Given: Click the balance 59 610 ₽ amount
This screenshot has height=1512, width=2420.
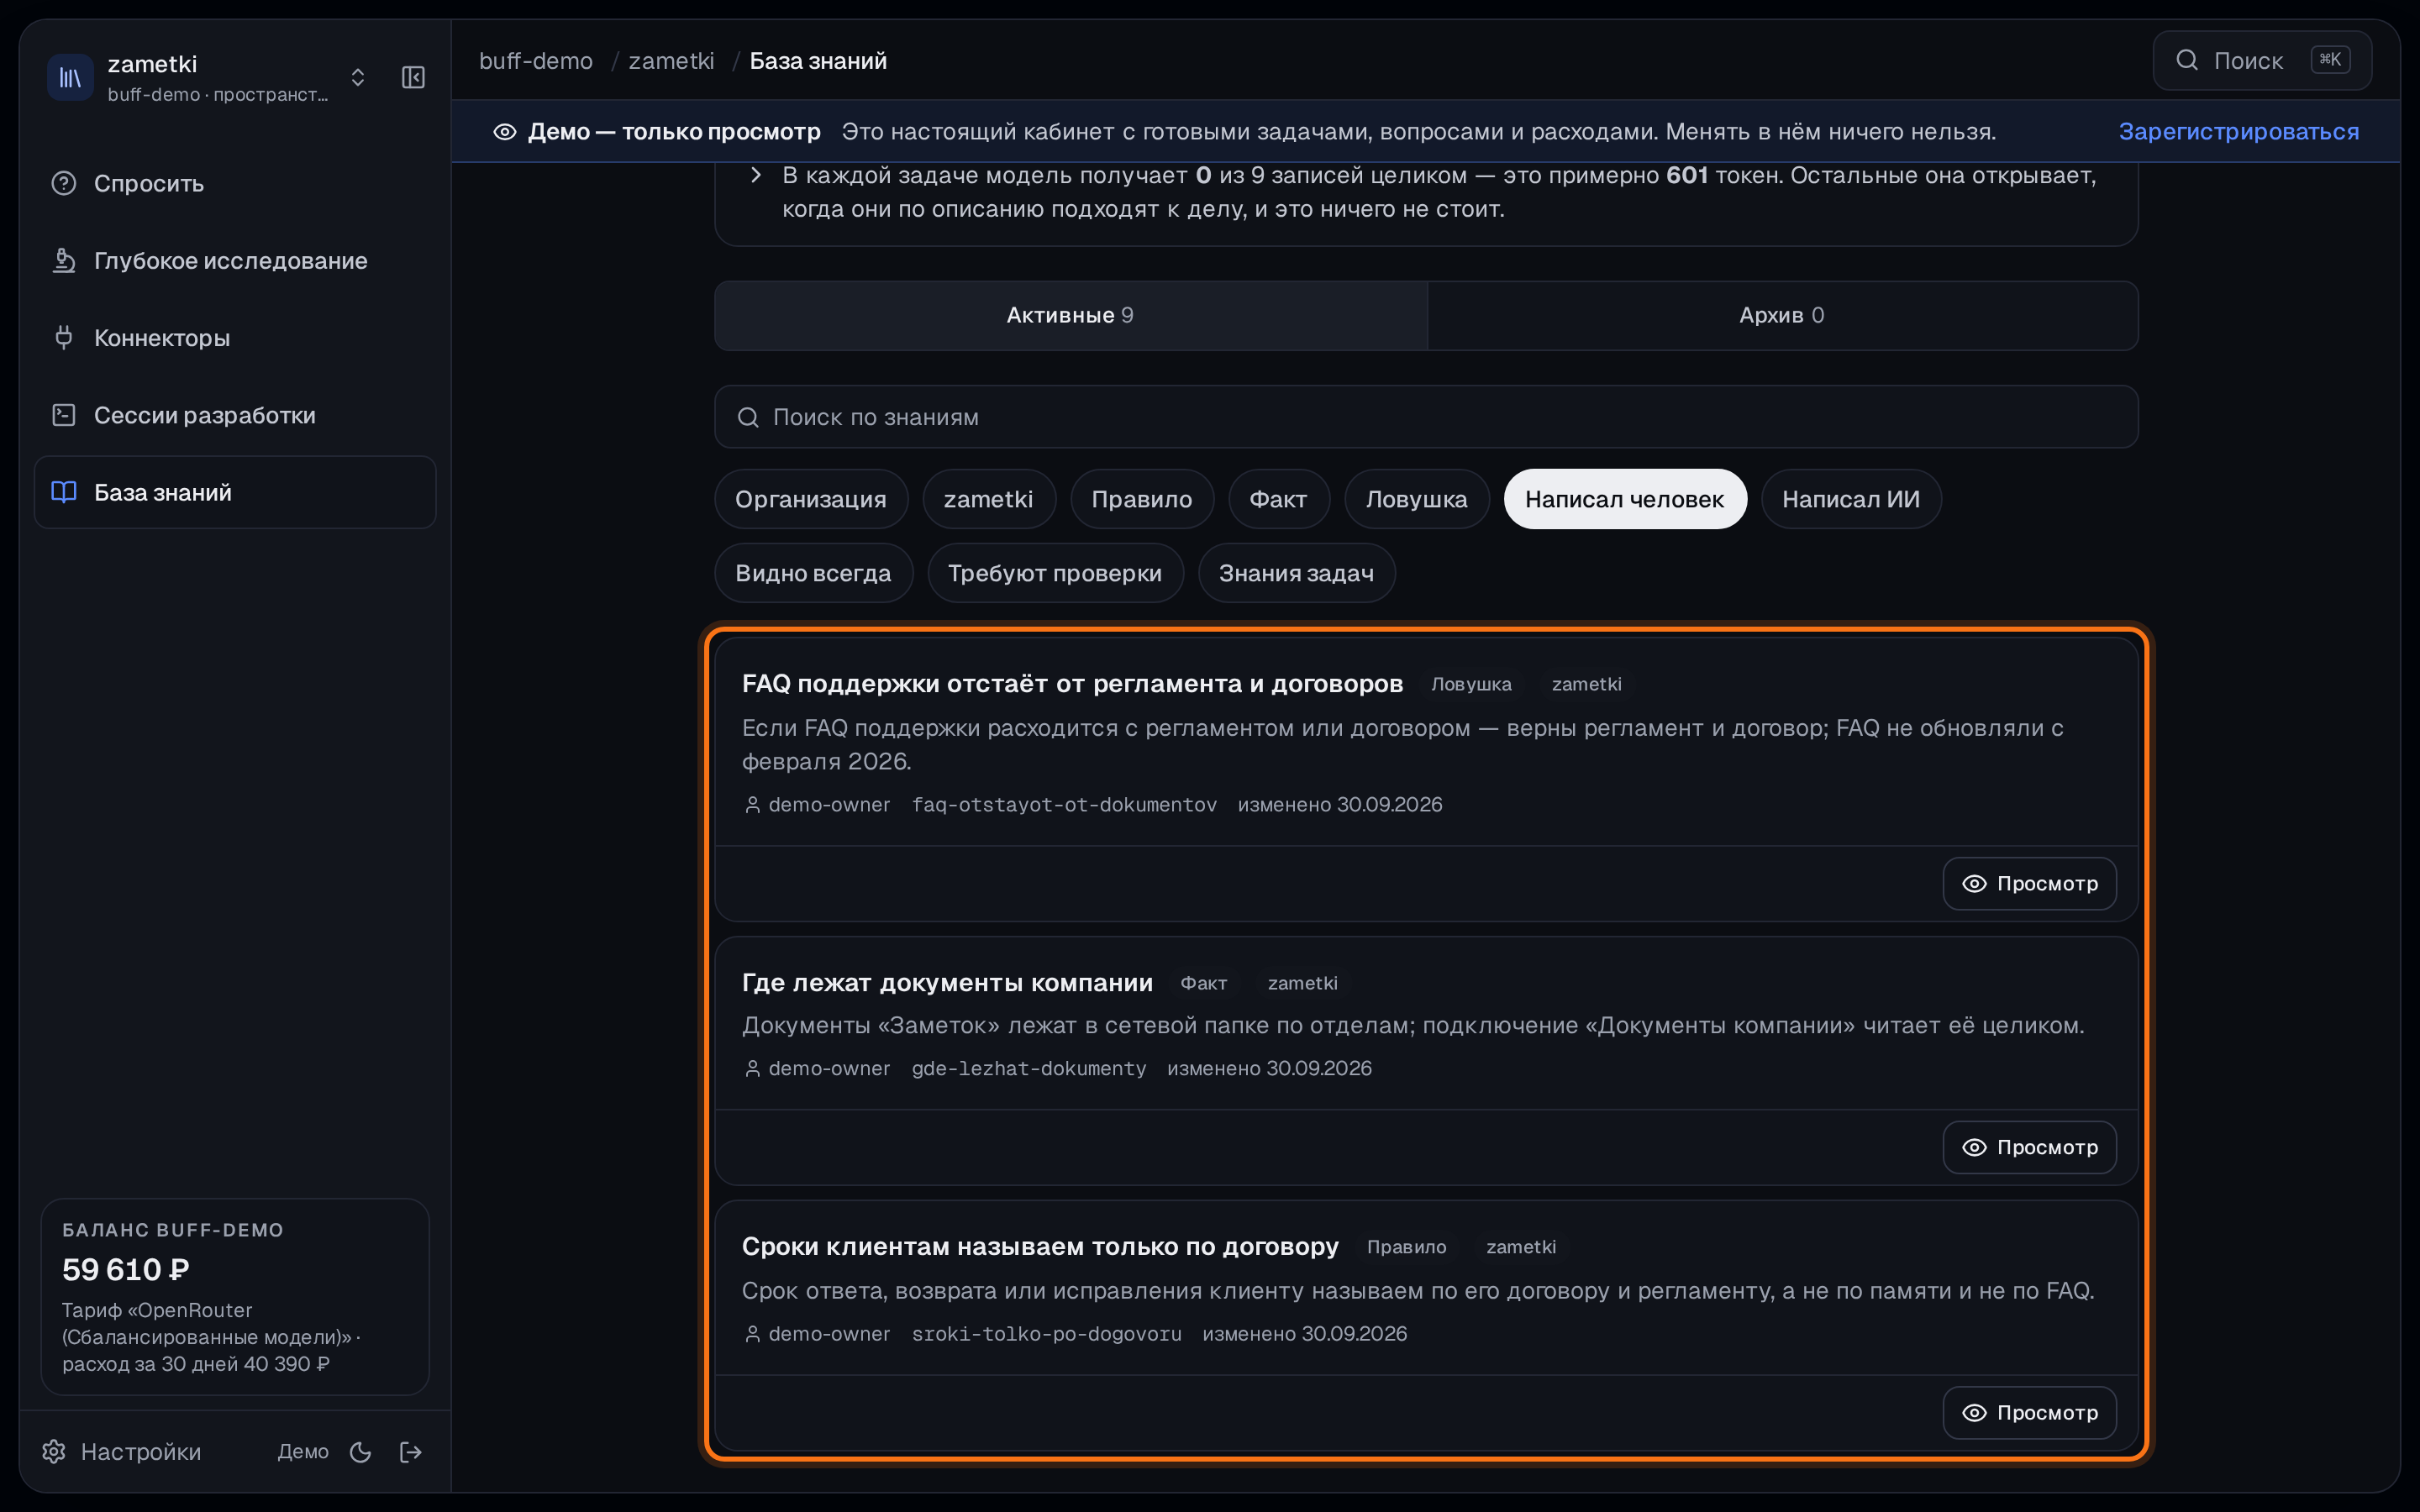Looking at the screenshot, I should (x=126, y=1269).
